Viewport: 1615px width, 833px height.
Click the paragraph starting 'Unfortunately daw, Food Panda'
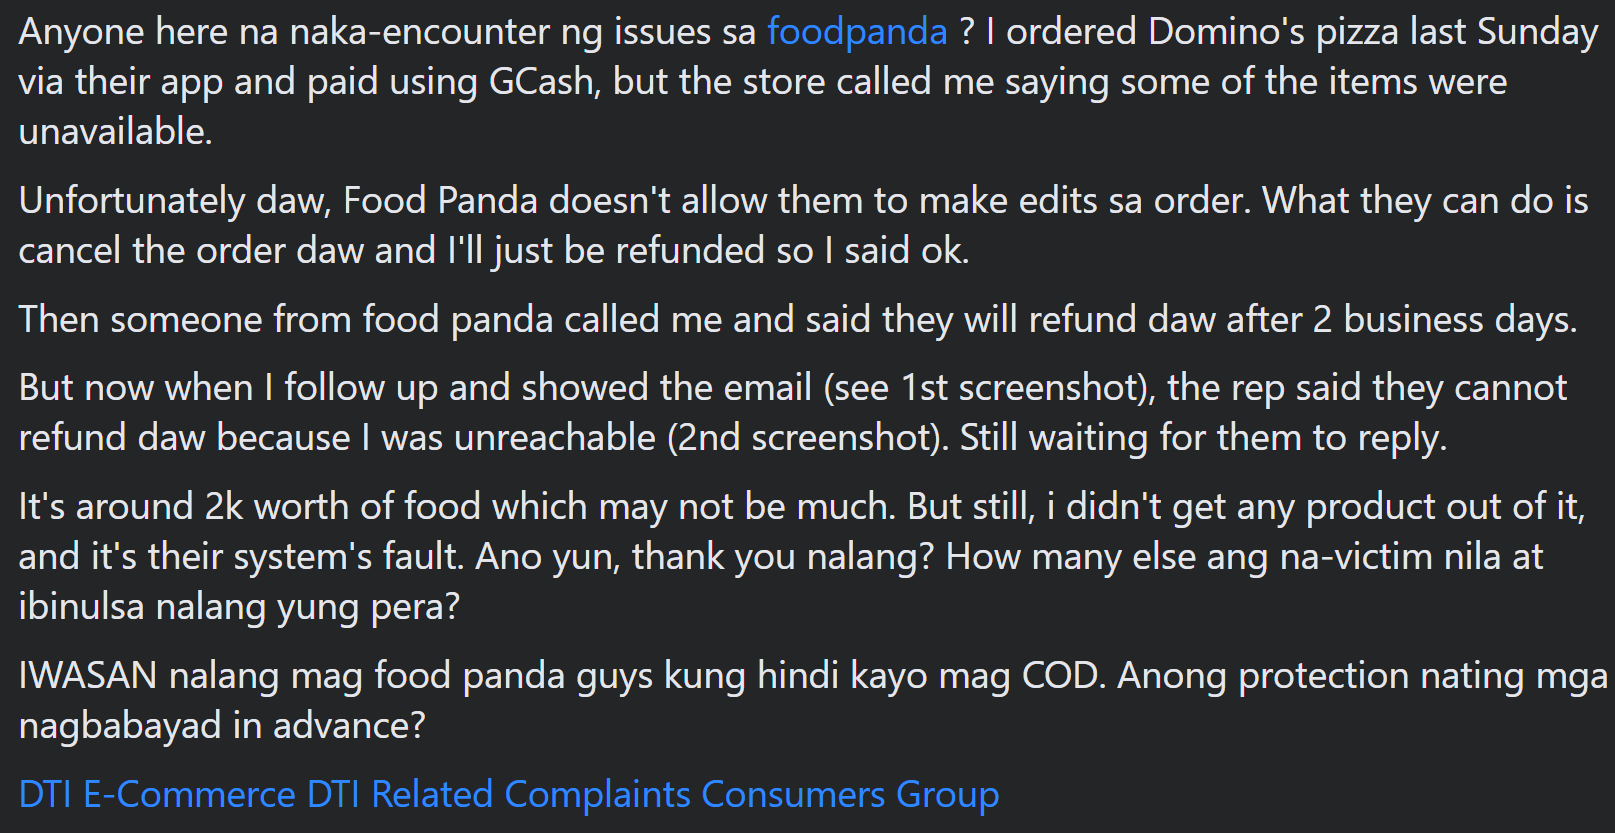803,226
